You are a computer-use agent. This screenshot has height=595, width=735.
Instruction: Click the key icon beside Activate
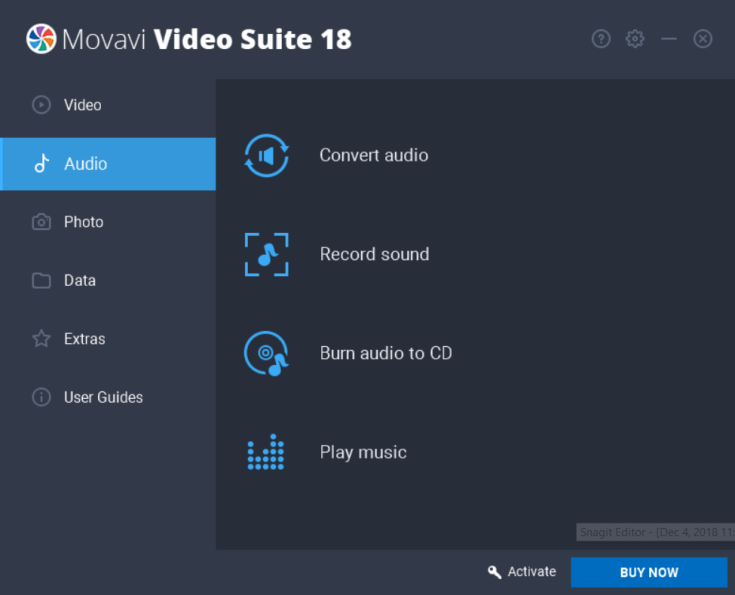(494, 572)
